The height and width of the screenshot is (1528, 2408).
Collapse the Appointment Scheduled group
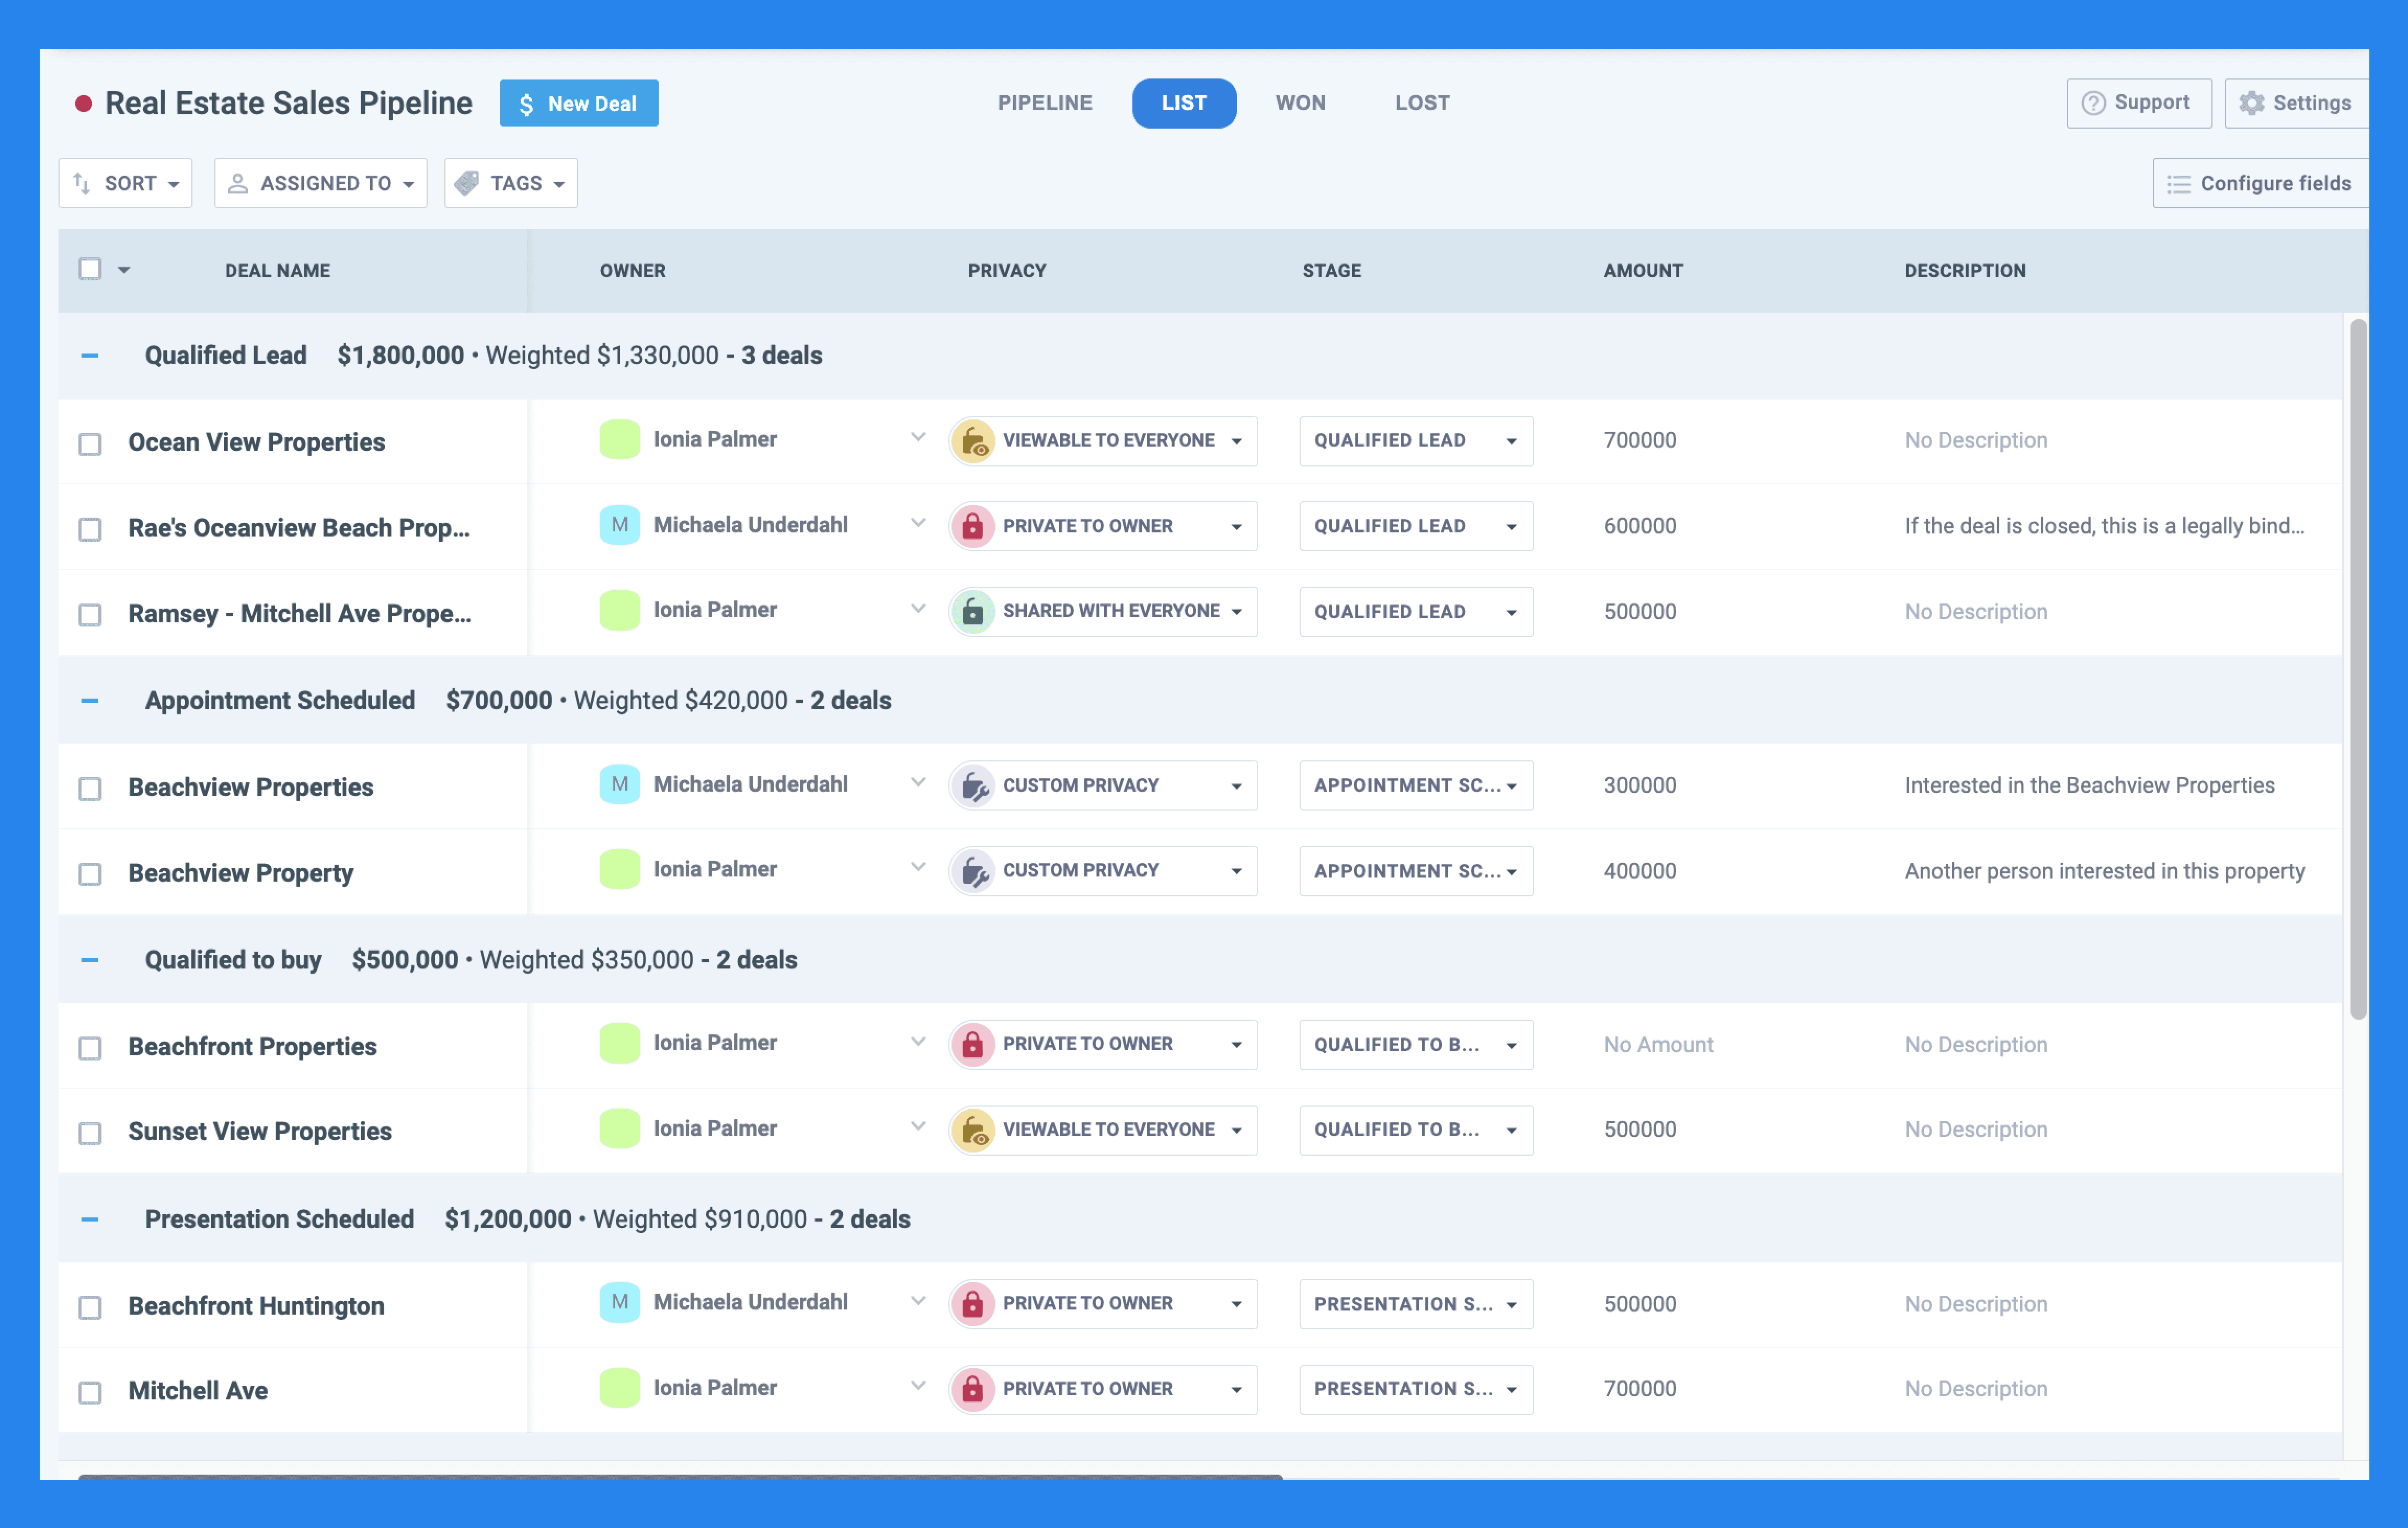click(90, 701)
